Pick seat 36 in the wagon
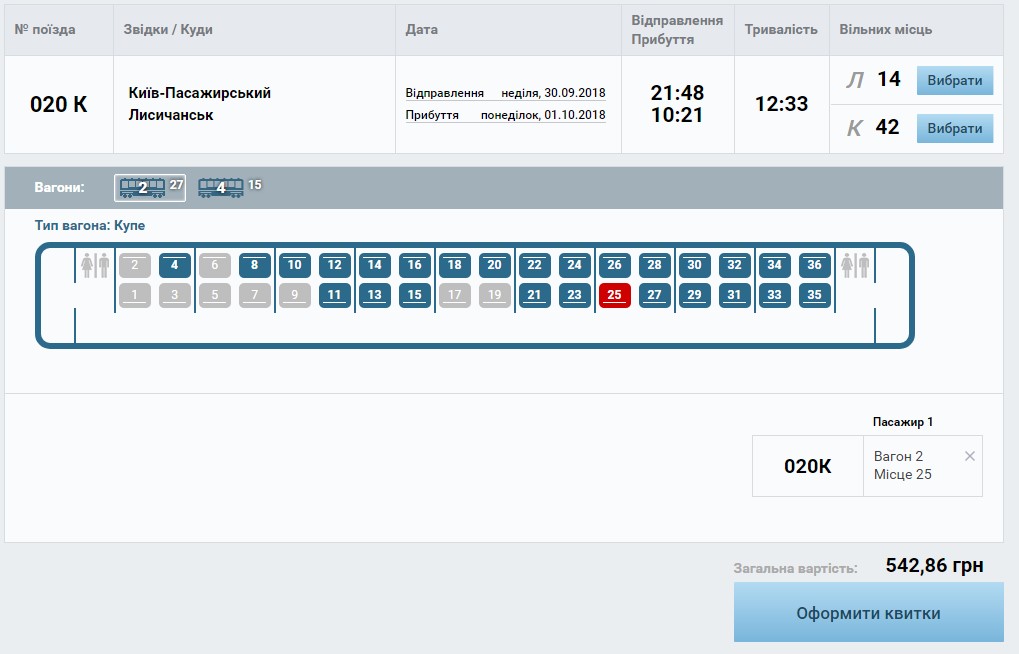 point(814,265)
